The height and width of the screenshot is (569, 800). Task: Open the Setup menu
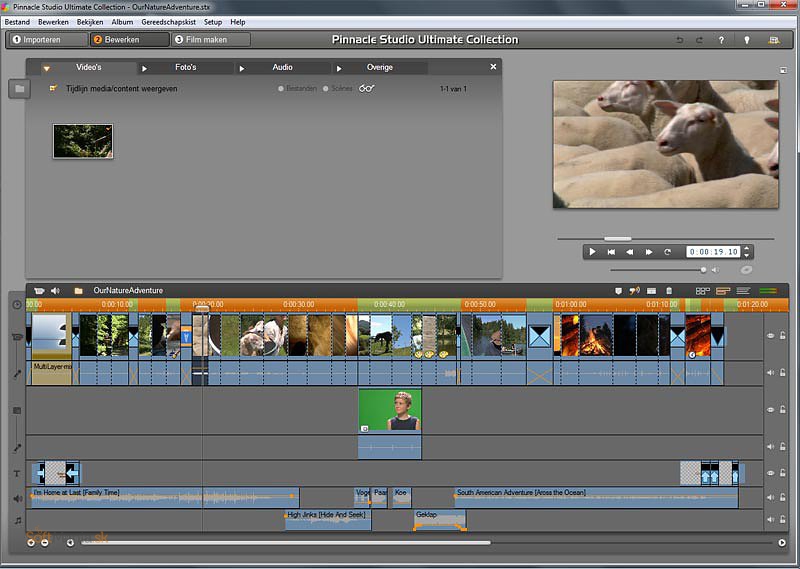(213, 22)
